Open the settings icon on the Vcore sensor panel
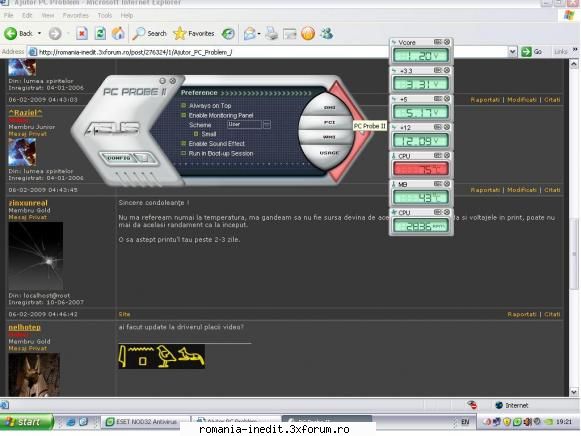Viewport: 581px width, 436px height. tap(438, 42)
